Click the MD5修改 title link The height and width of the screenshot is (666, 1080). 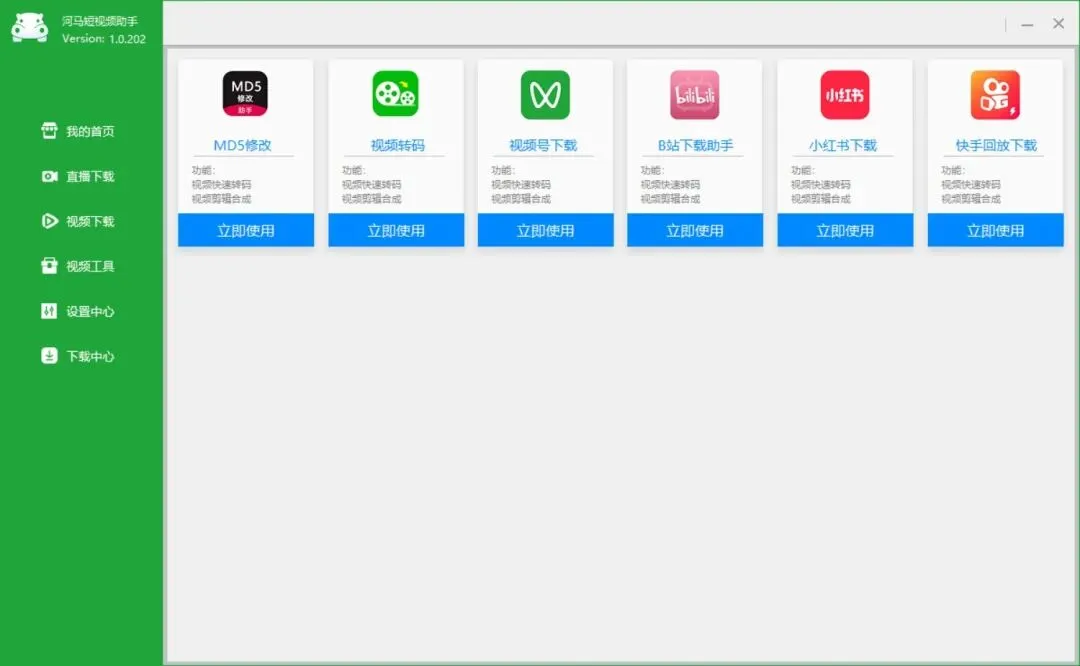coord(242,145)
